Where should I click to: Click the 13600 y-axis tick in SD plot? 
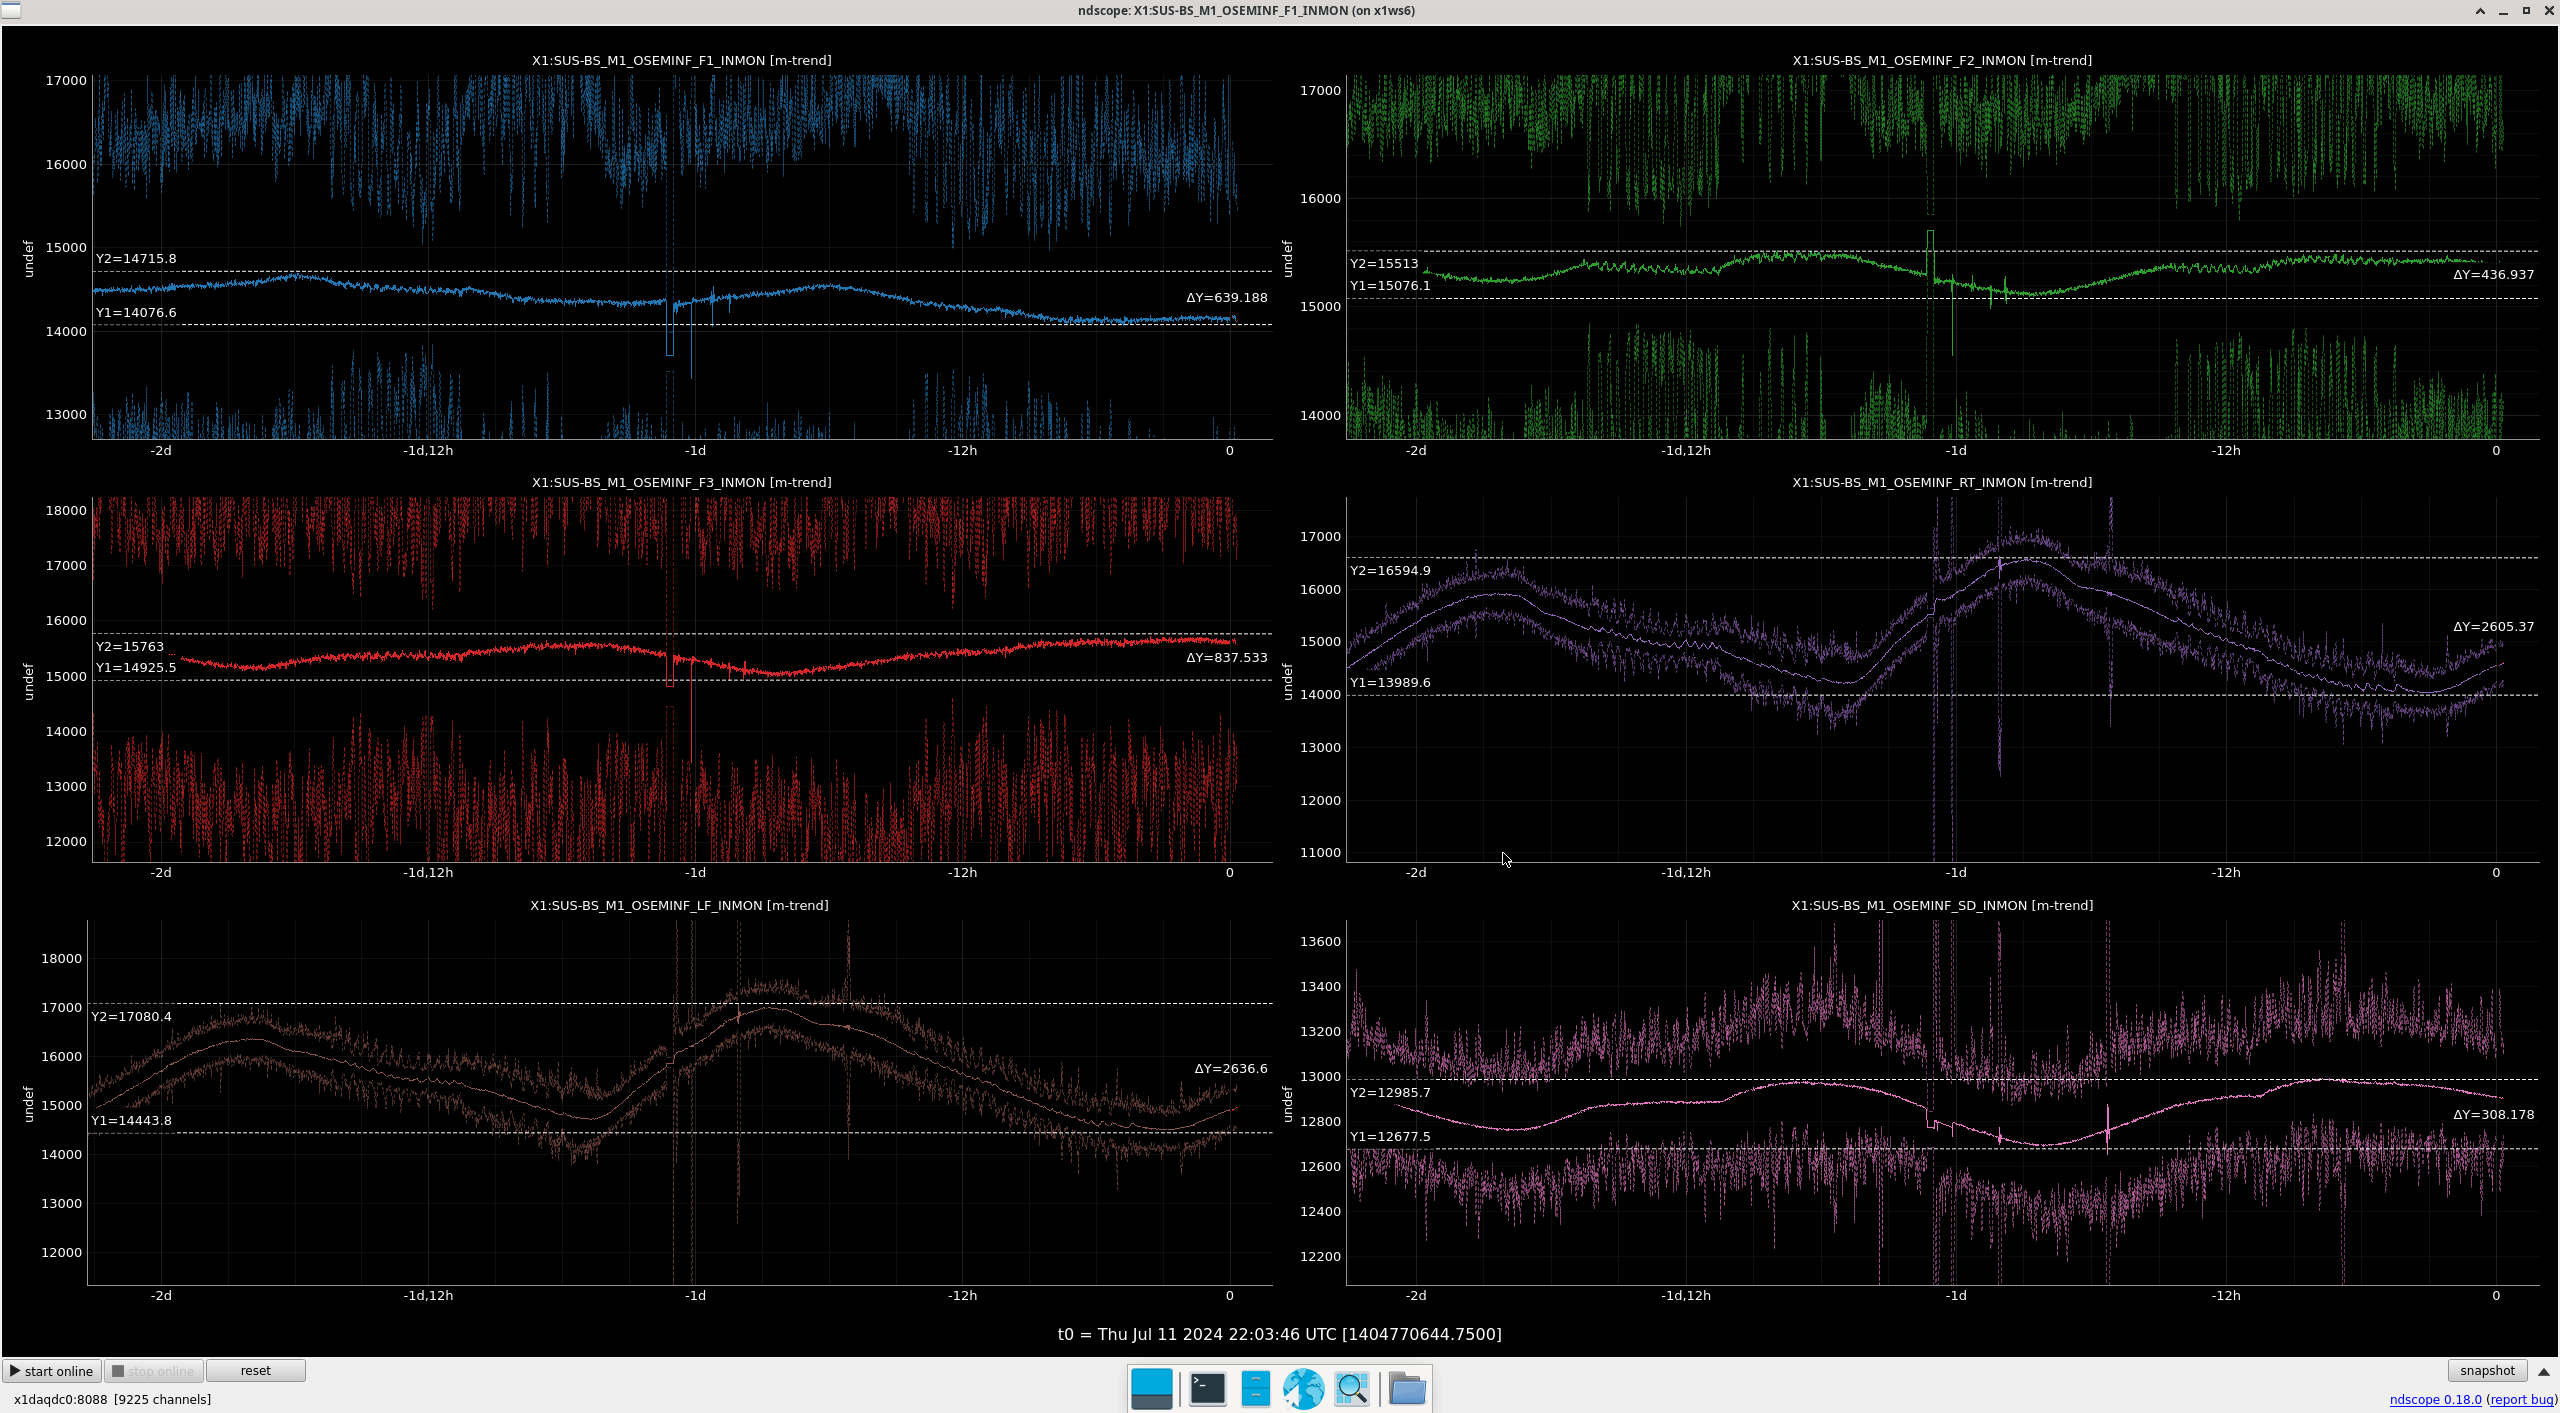pyautogui.click(x=1320, y=941)
